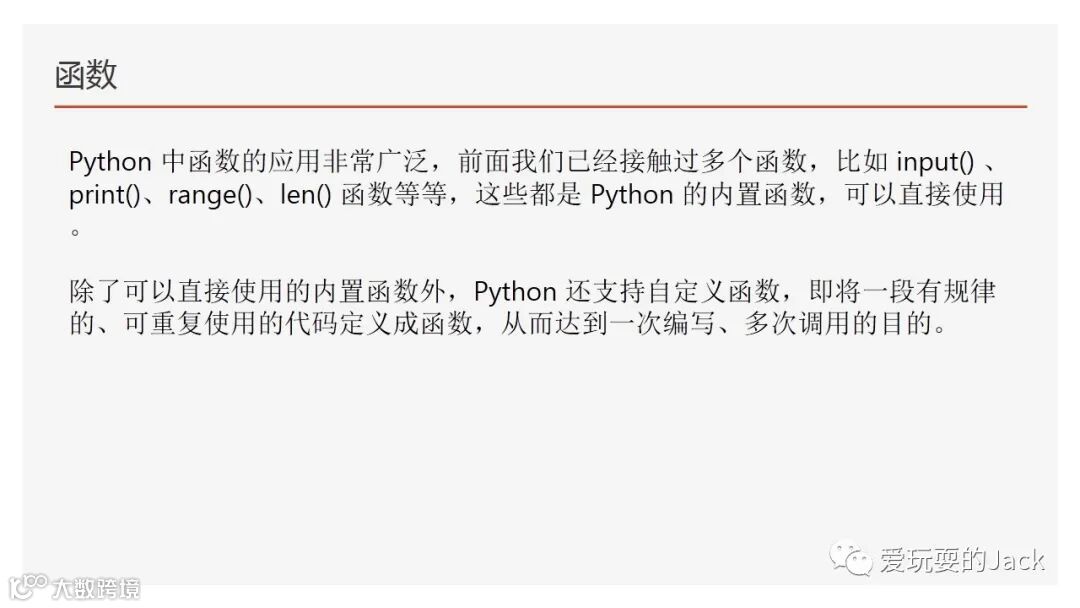
Task: Click the word Python before 中函数的应用
Action: tap(110, 162)
